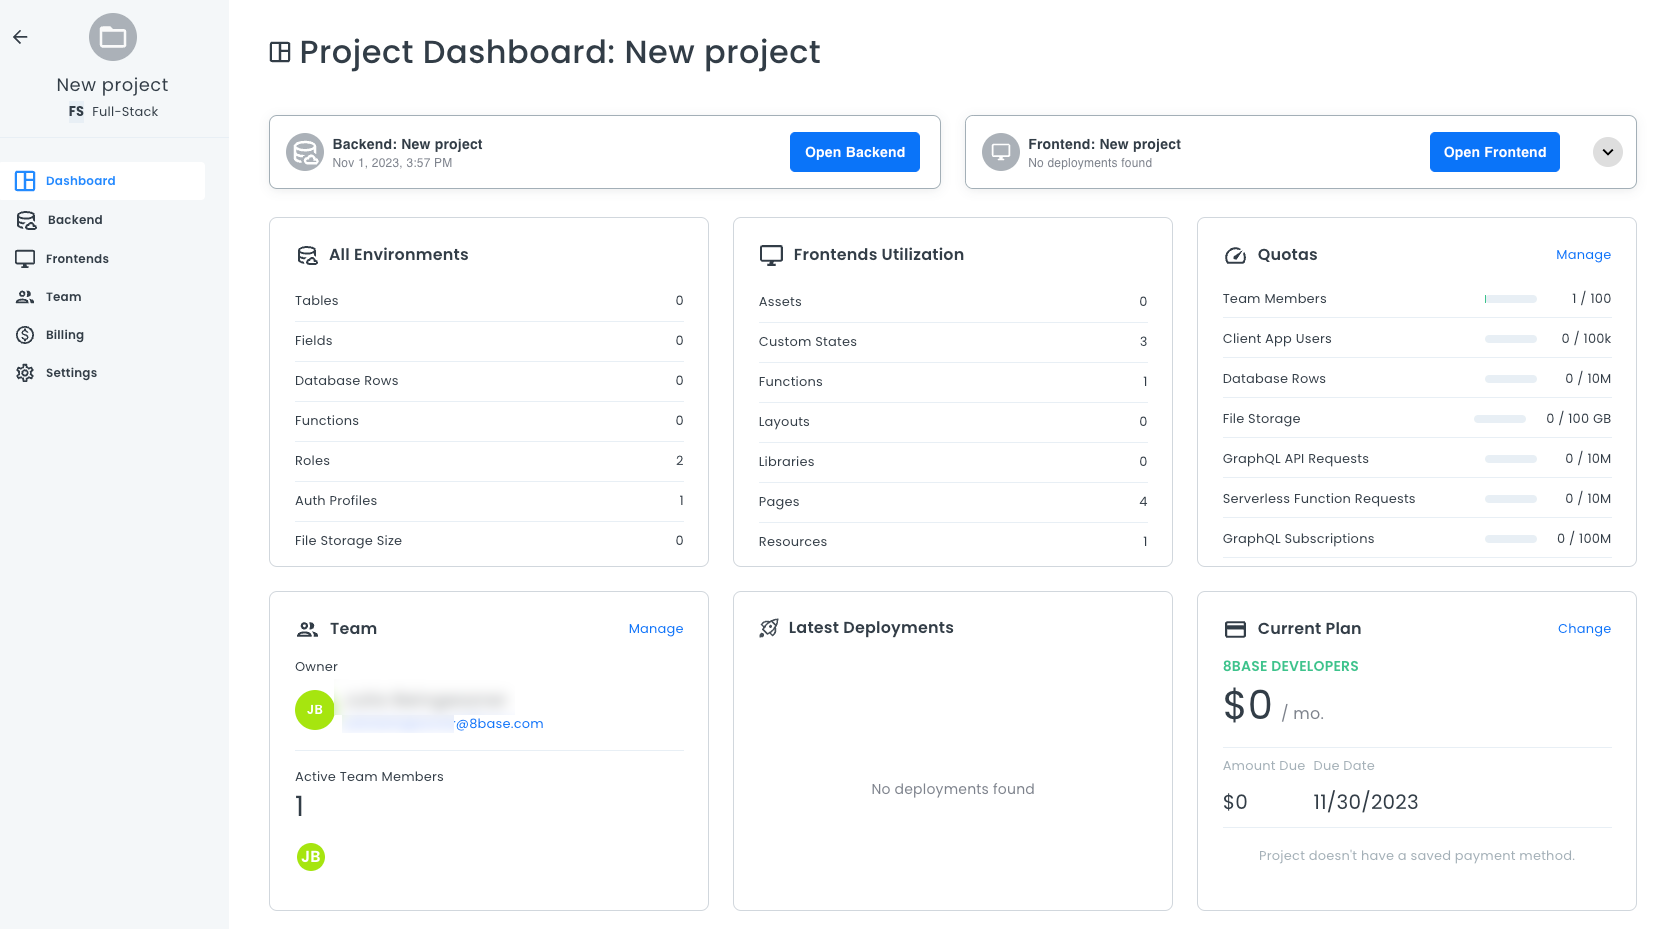This screenshot has height=929, width=1657.
Task: Select Frontends in the sidebar
Action: [77, 259]
